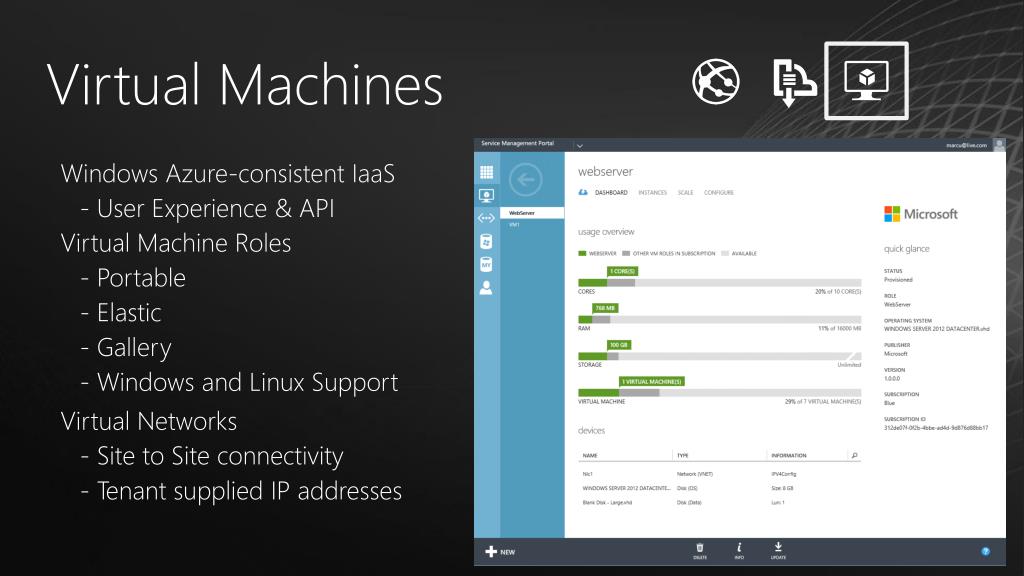
Task: Click the NEW plus button
Action: pyautogui.click(x=500, y=552)
